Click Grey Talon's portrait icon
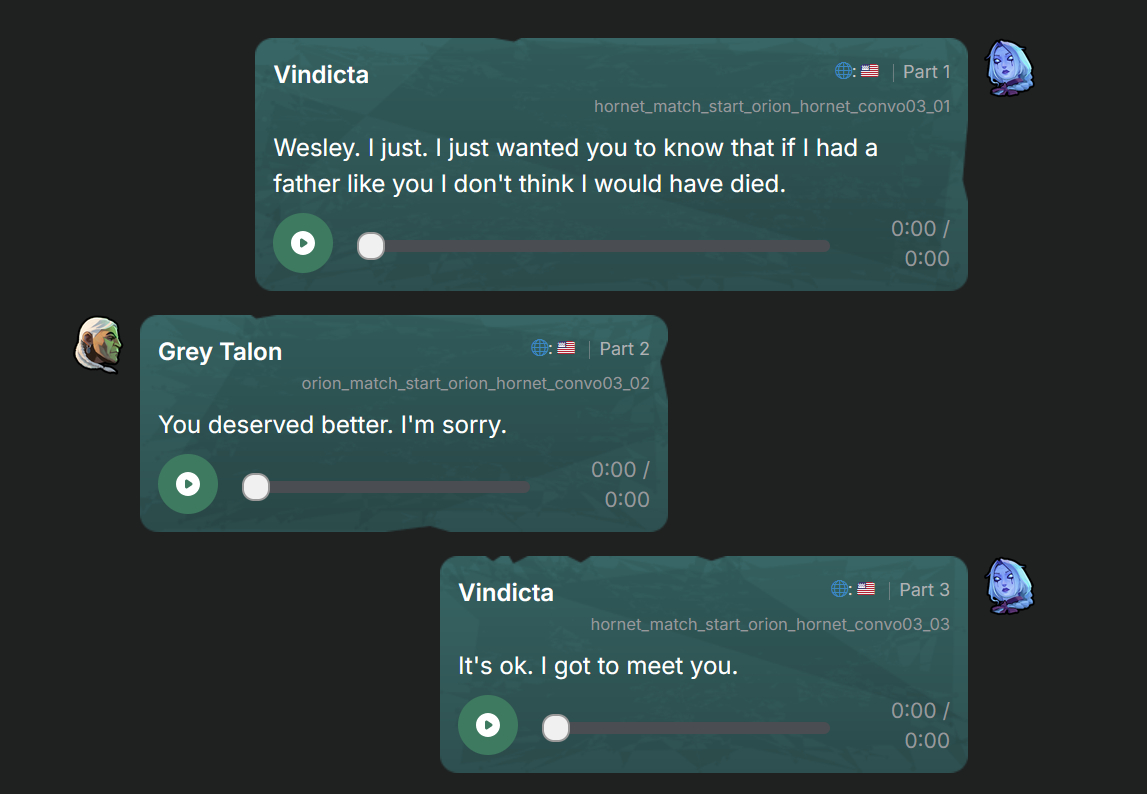The height and width of the screenshot is (794, 1147). (98, 344)
